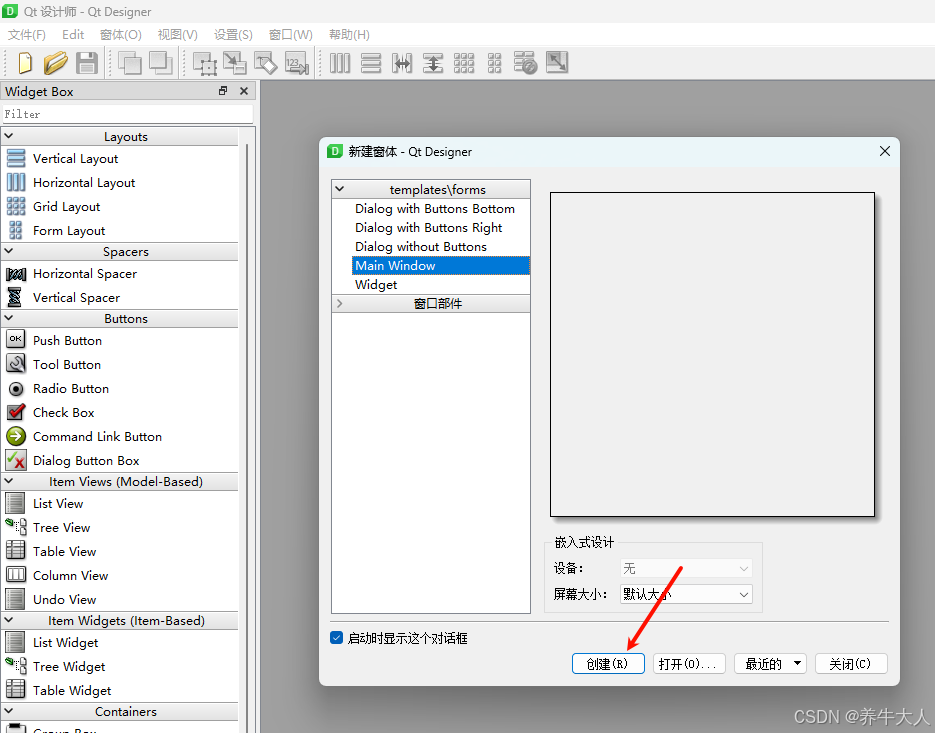This screenshot has height=733, width=935.
Task: Click the Adjust Size toolbar icon
Action: tap(557, 63)
